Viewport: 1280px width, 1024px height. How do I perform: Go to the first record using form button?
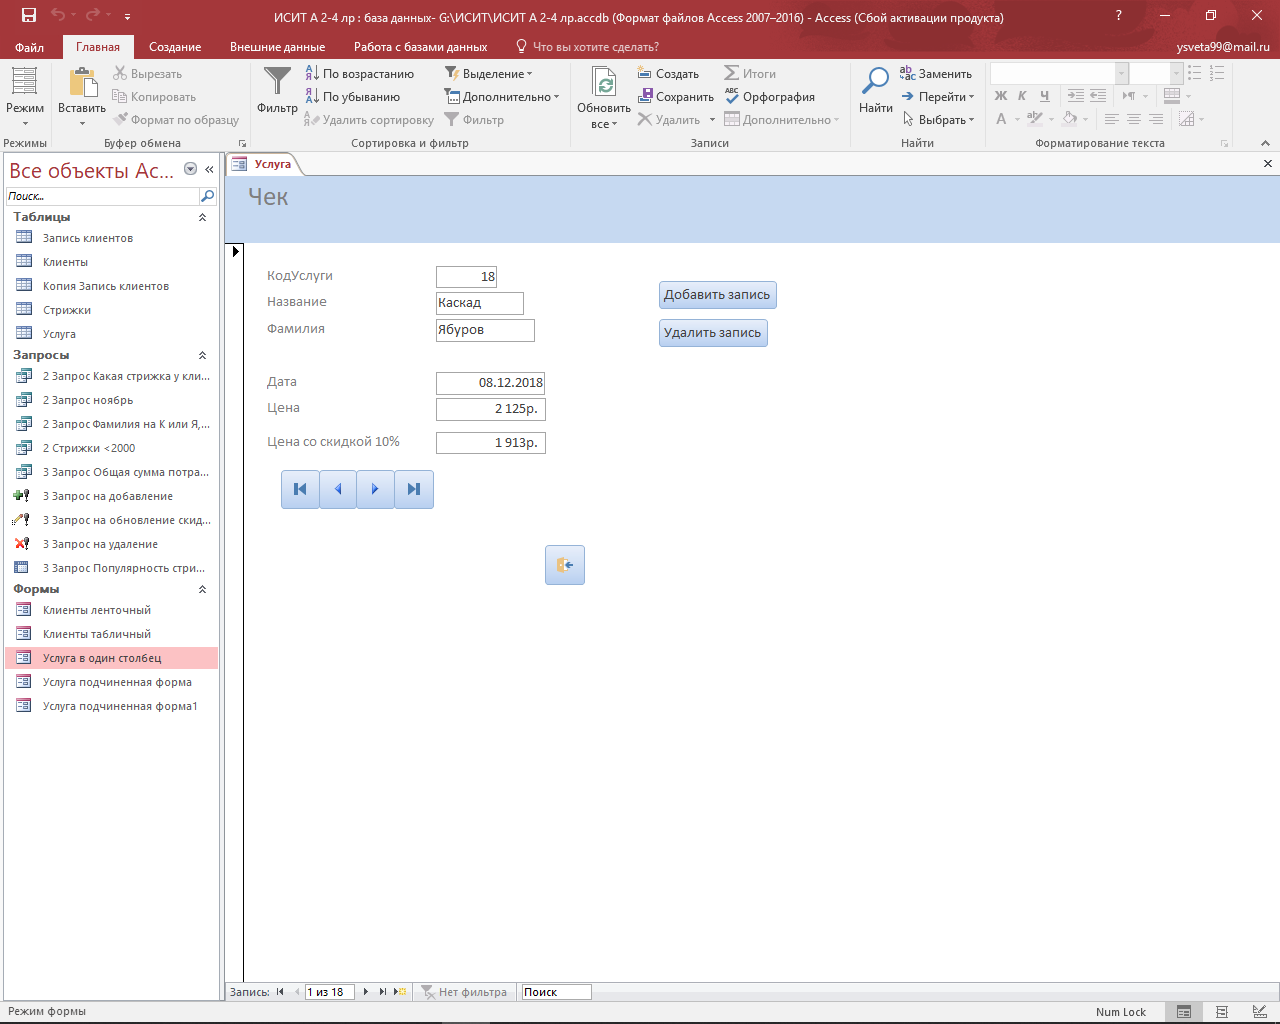(x=300, y=489)
